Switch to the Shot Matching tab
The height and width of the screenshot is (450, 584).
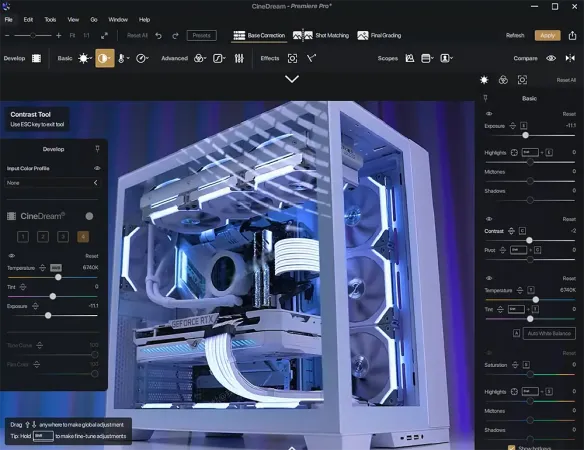coord(321,35)
